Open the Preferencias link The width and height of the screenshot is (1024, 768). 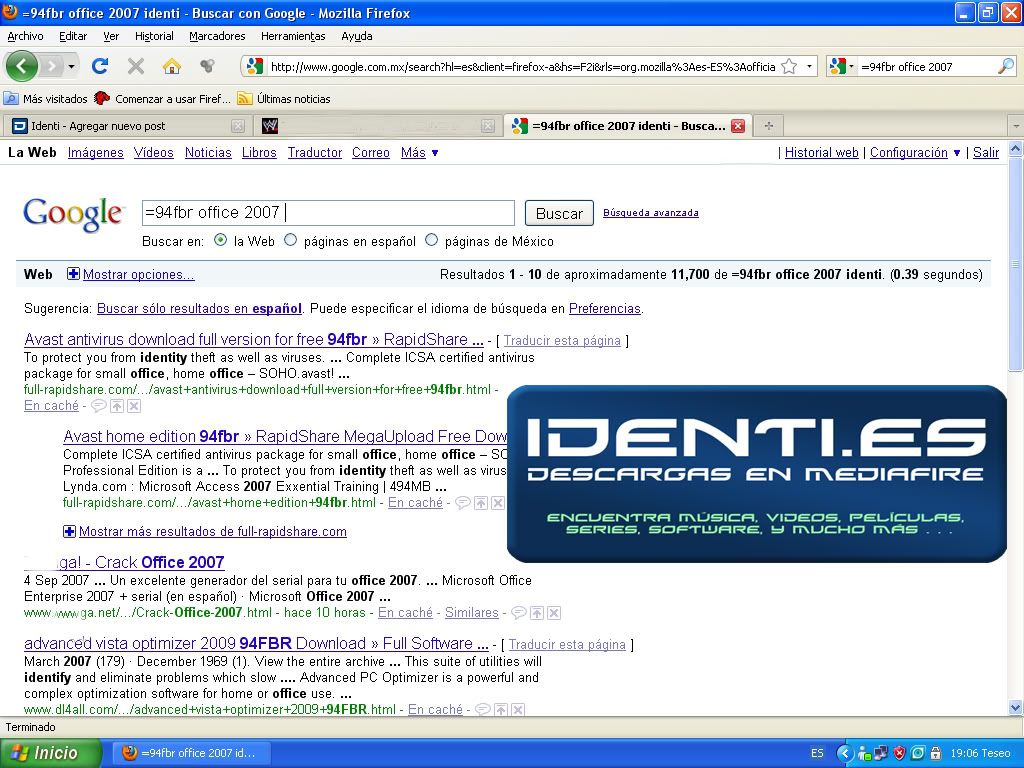605,308
